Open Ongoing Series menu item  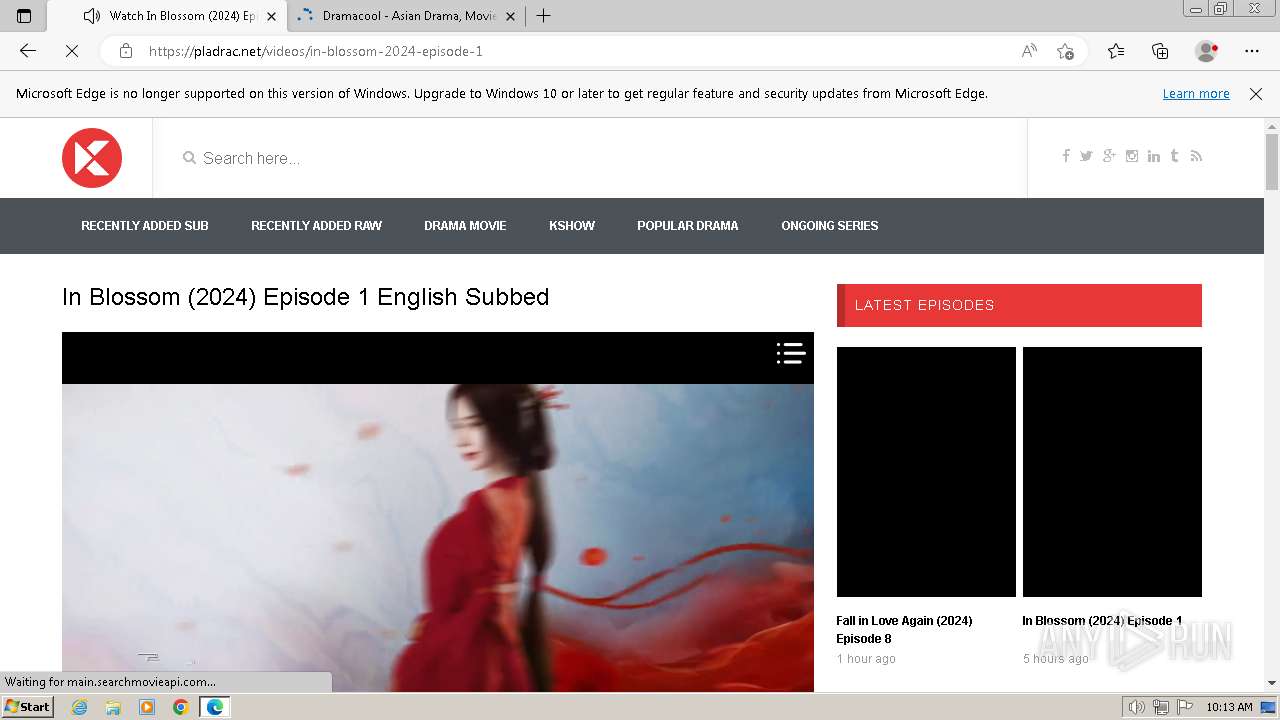click(830, 226)
